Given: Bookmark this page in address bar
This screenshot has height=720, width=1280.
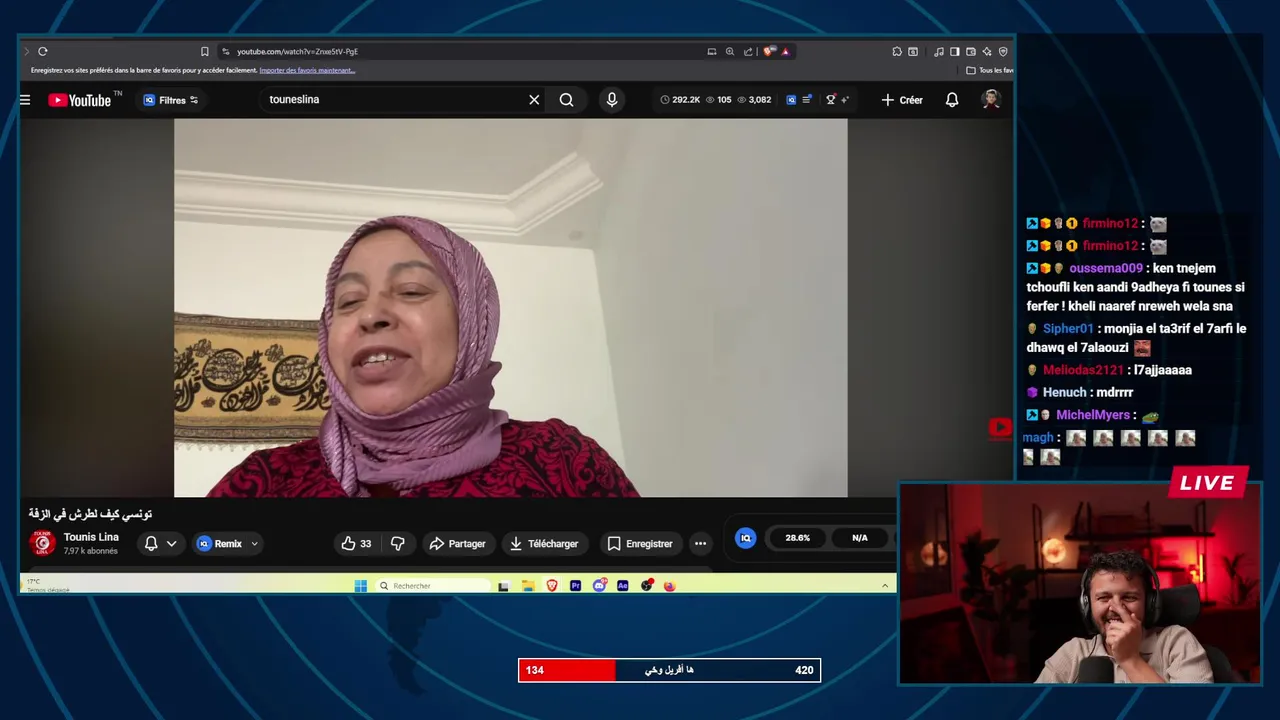Looking at the screenshot, I should coord(205,51).
